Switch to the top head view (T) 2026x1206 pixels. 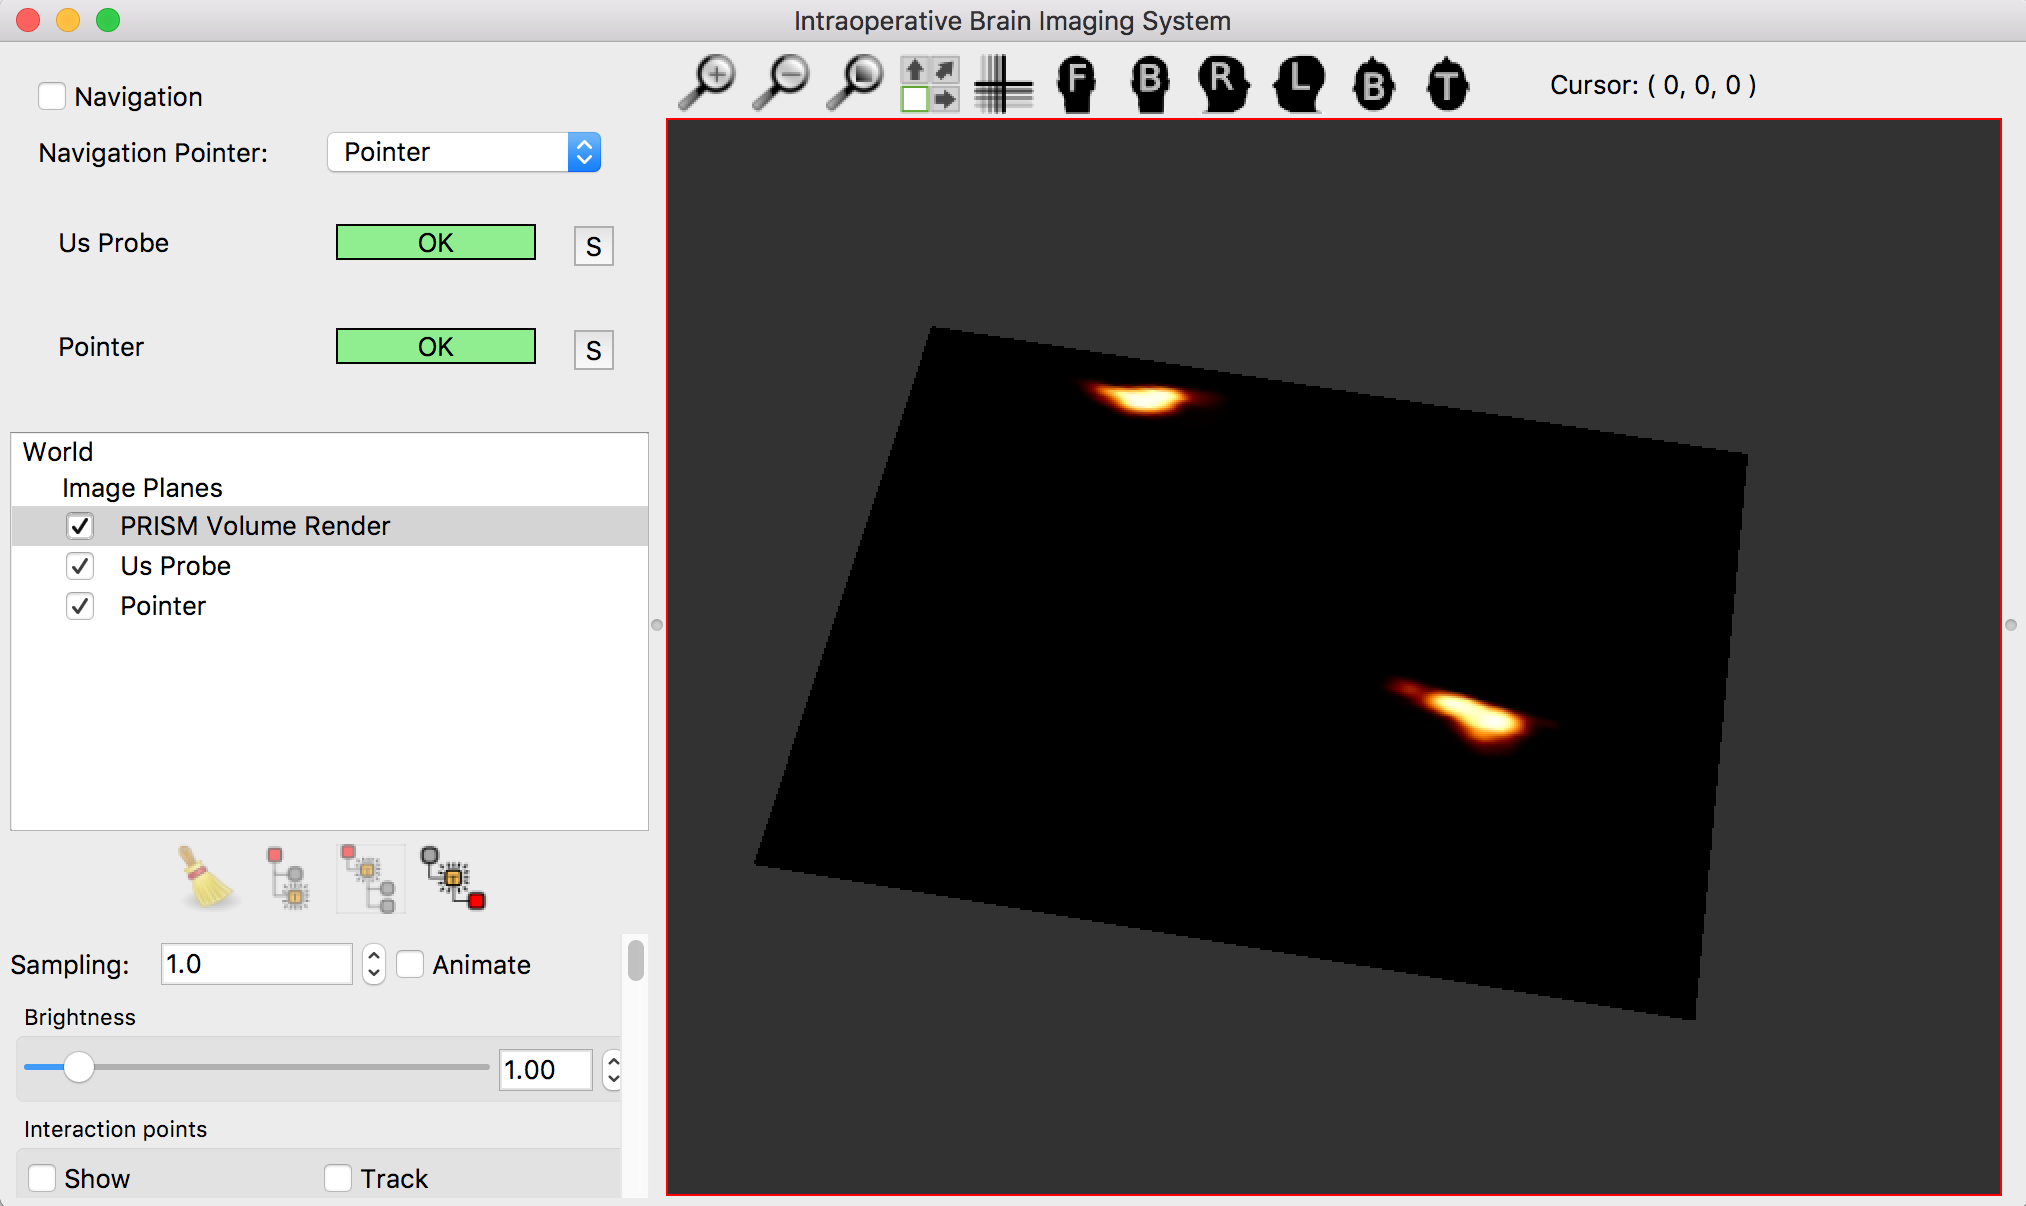[x=1447, y=85]
